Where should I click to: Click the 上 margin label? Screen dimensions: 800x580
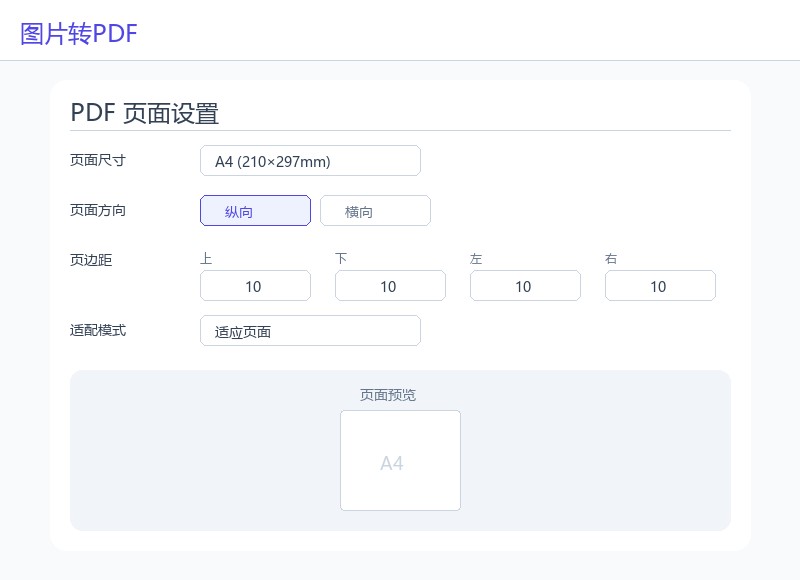(206, 259)
